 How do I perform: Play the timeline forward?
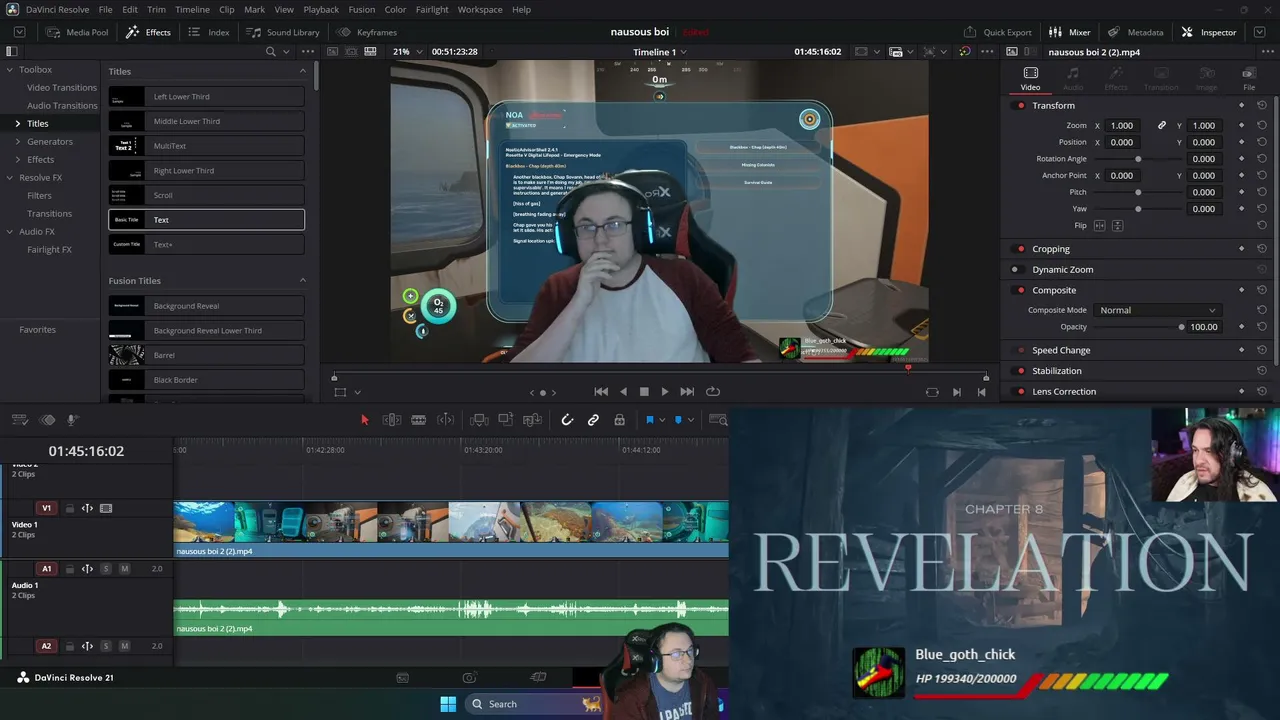click(665, 392)
